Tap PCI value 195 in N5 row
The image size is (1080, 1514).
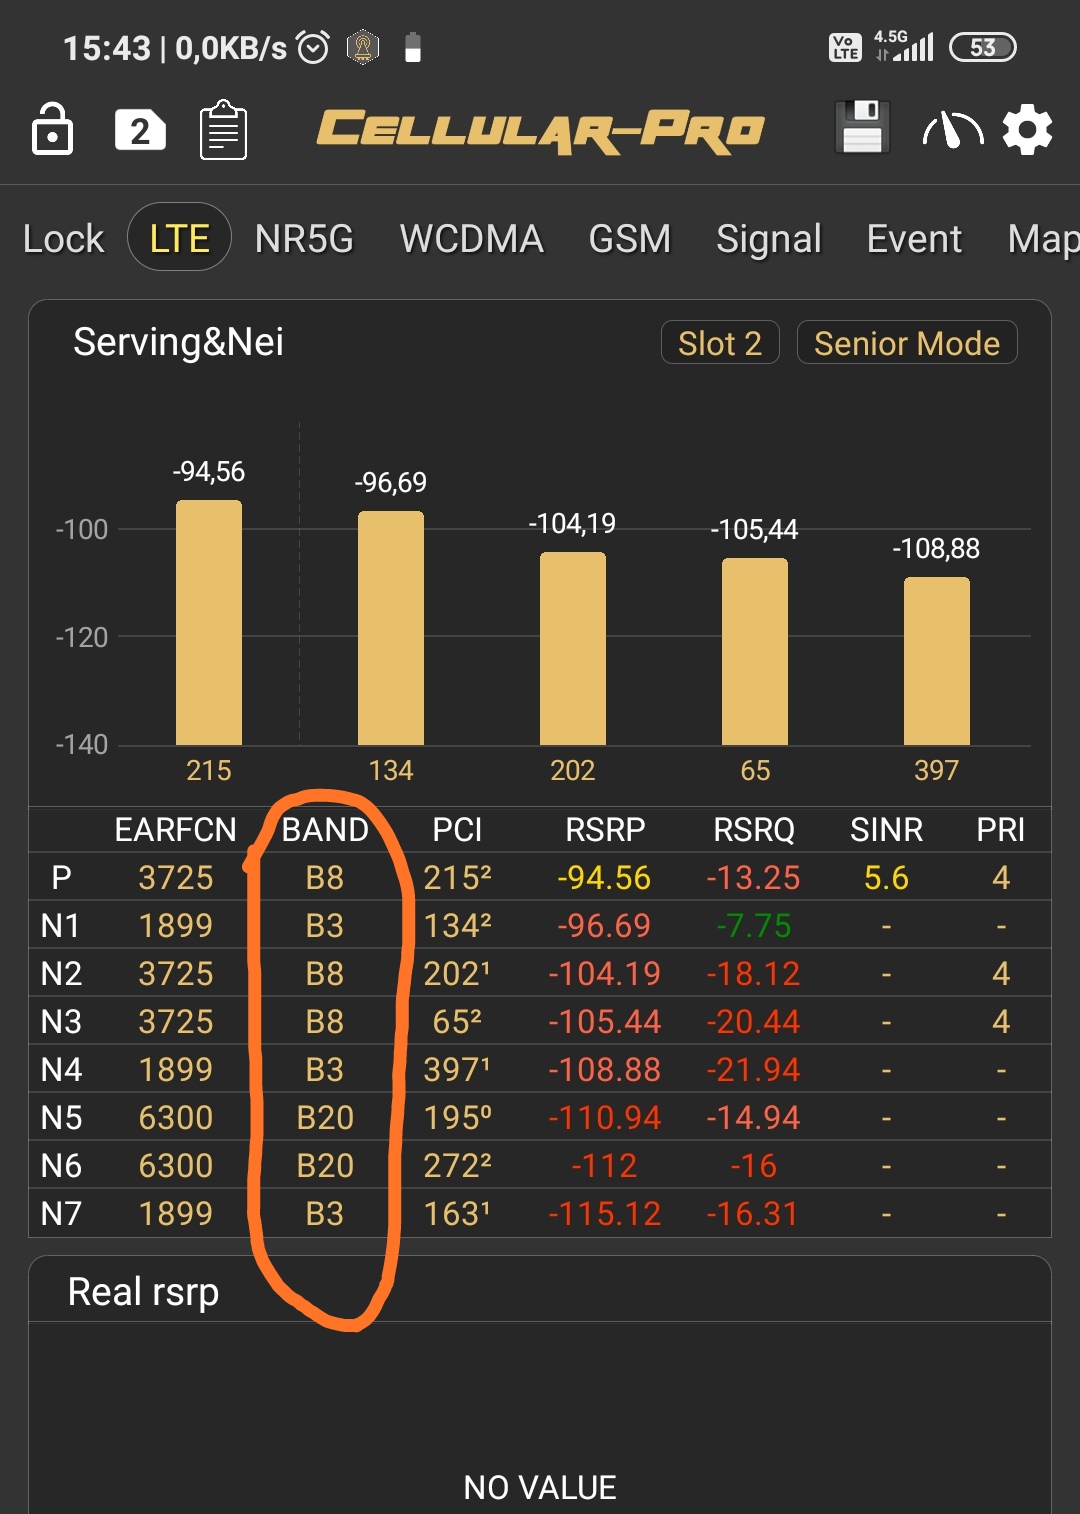(457, 1118)
